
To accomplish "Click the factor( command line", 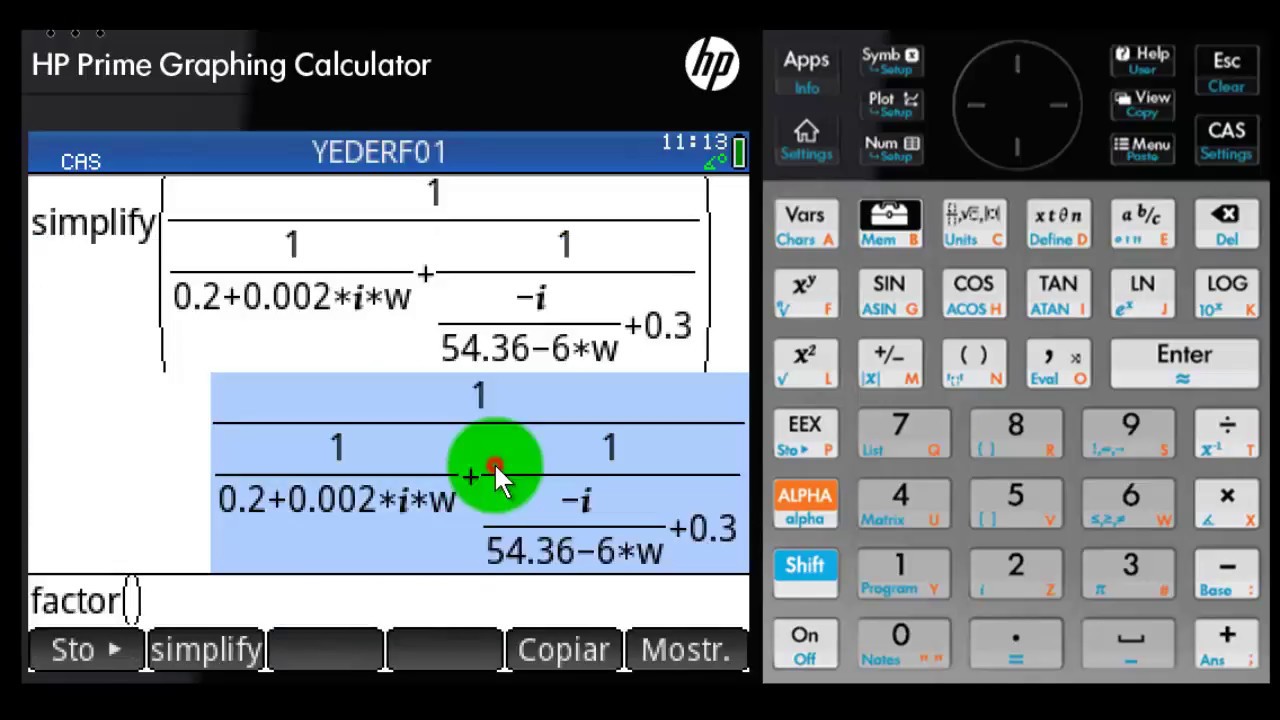I will coord(388,600).
